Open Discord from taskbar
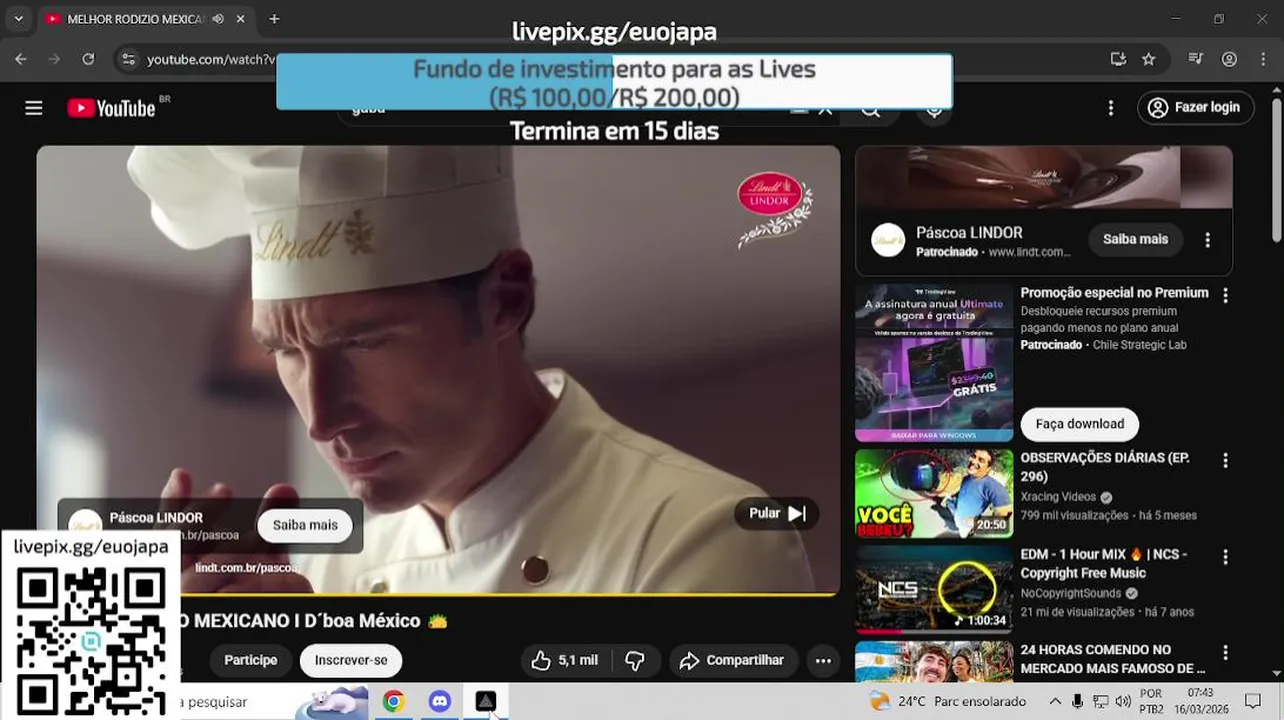Viewport: 1284px width, 720px height. click(x=439, y=702)
